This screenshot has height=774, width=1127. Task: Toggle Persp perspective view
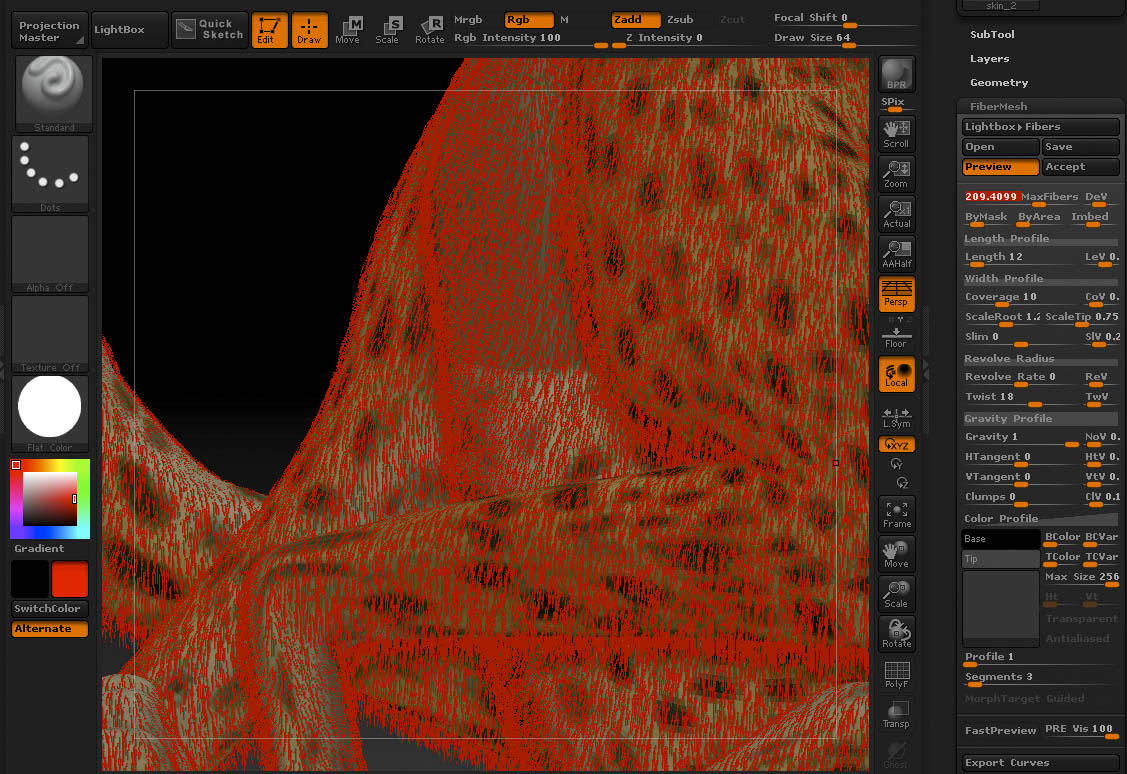tap(896, 293)
